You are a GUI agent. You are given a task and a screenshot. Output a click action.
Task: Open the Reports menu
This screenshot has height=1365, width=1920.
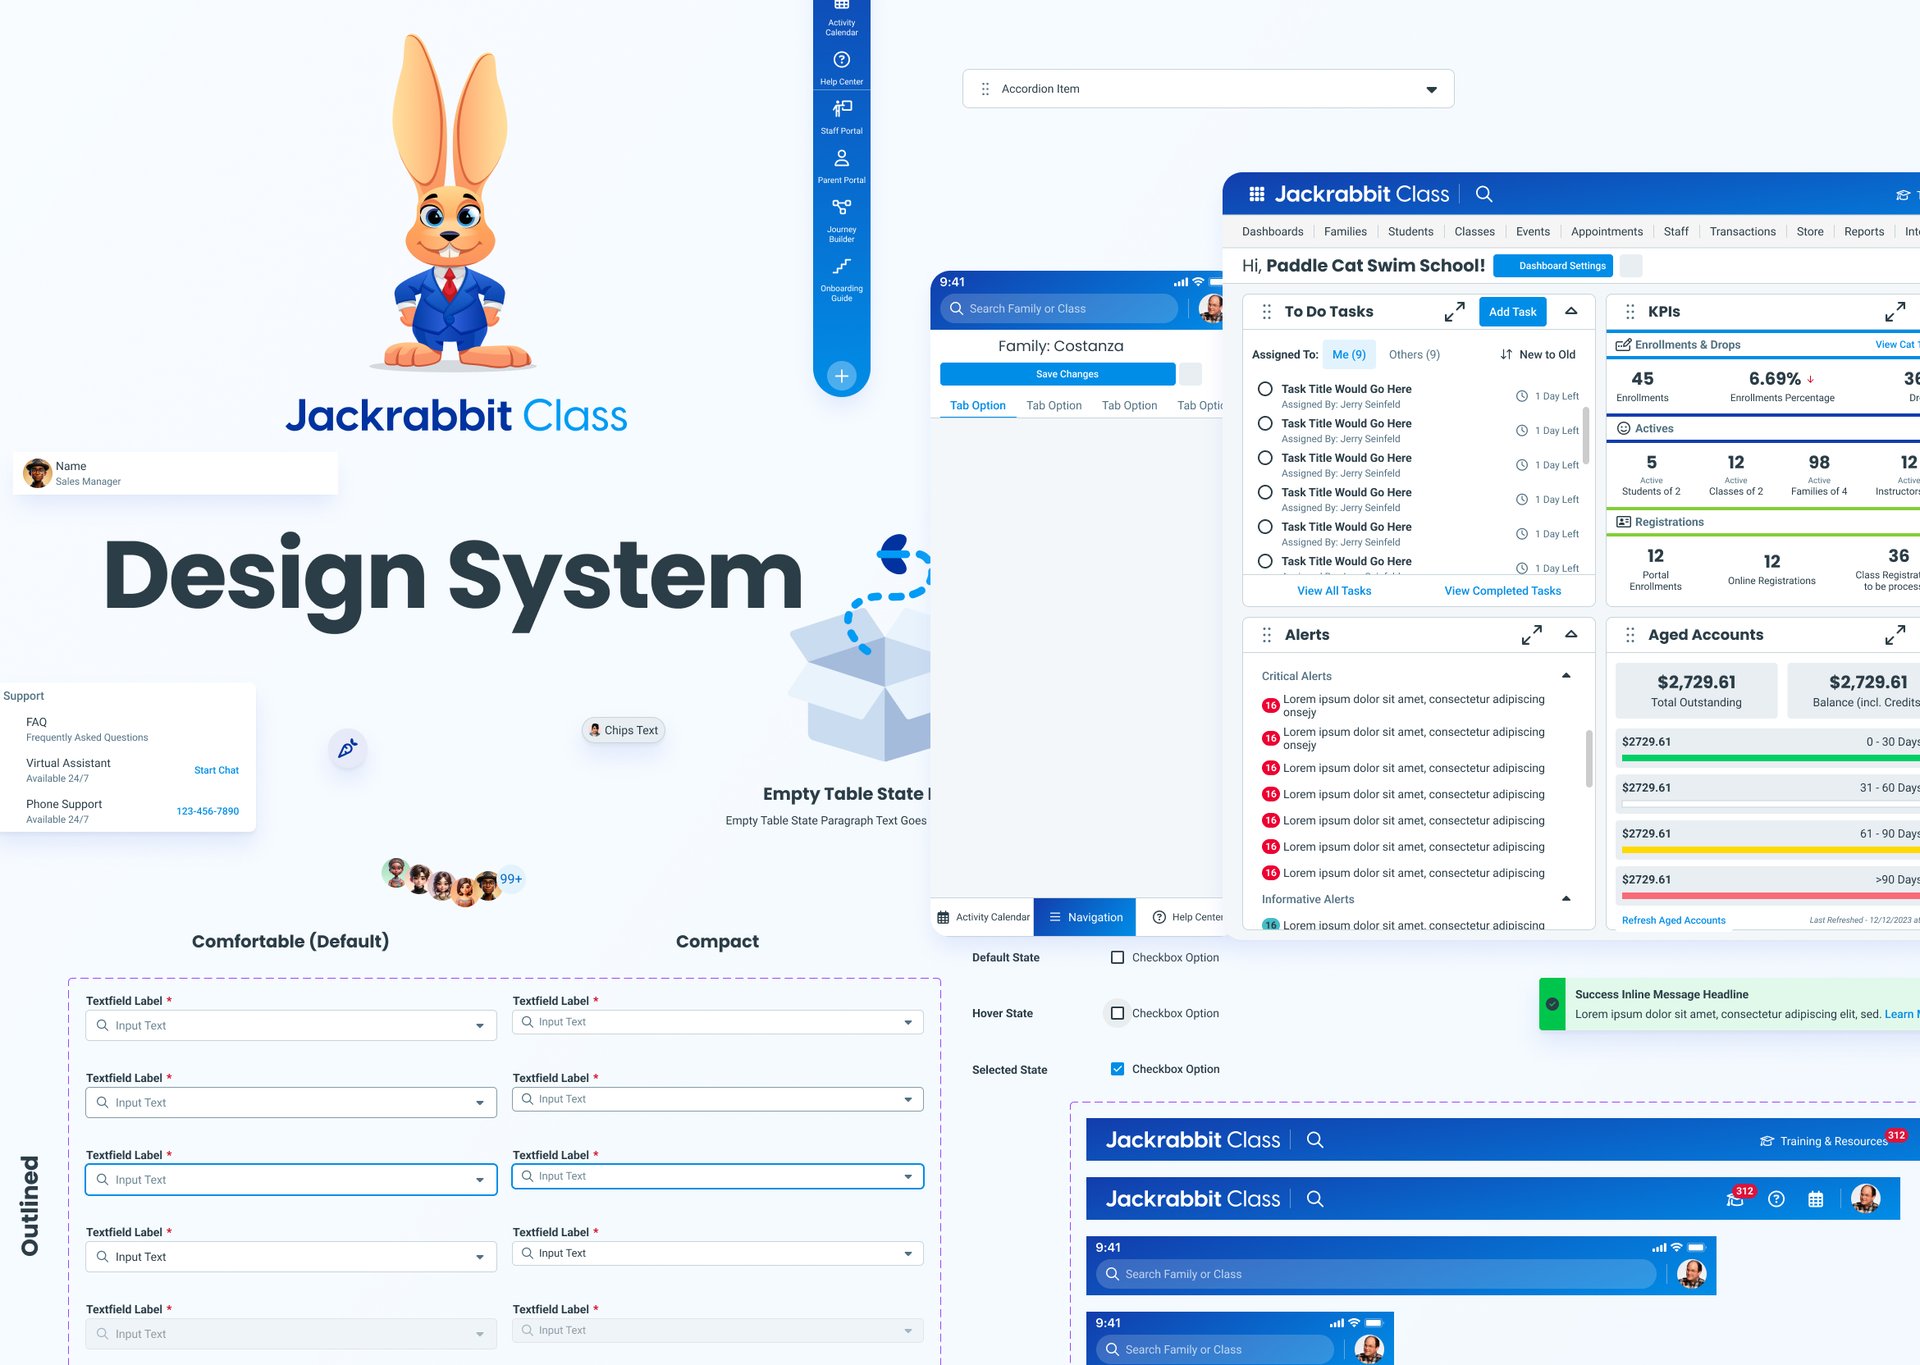[1864, 232]
